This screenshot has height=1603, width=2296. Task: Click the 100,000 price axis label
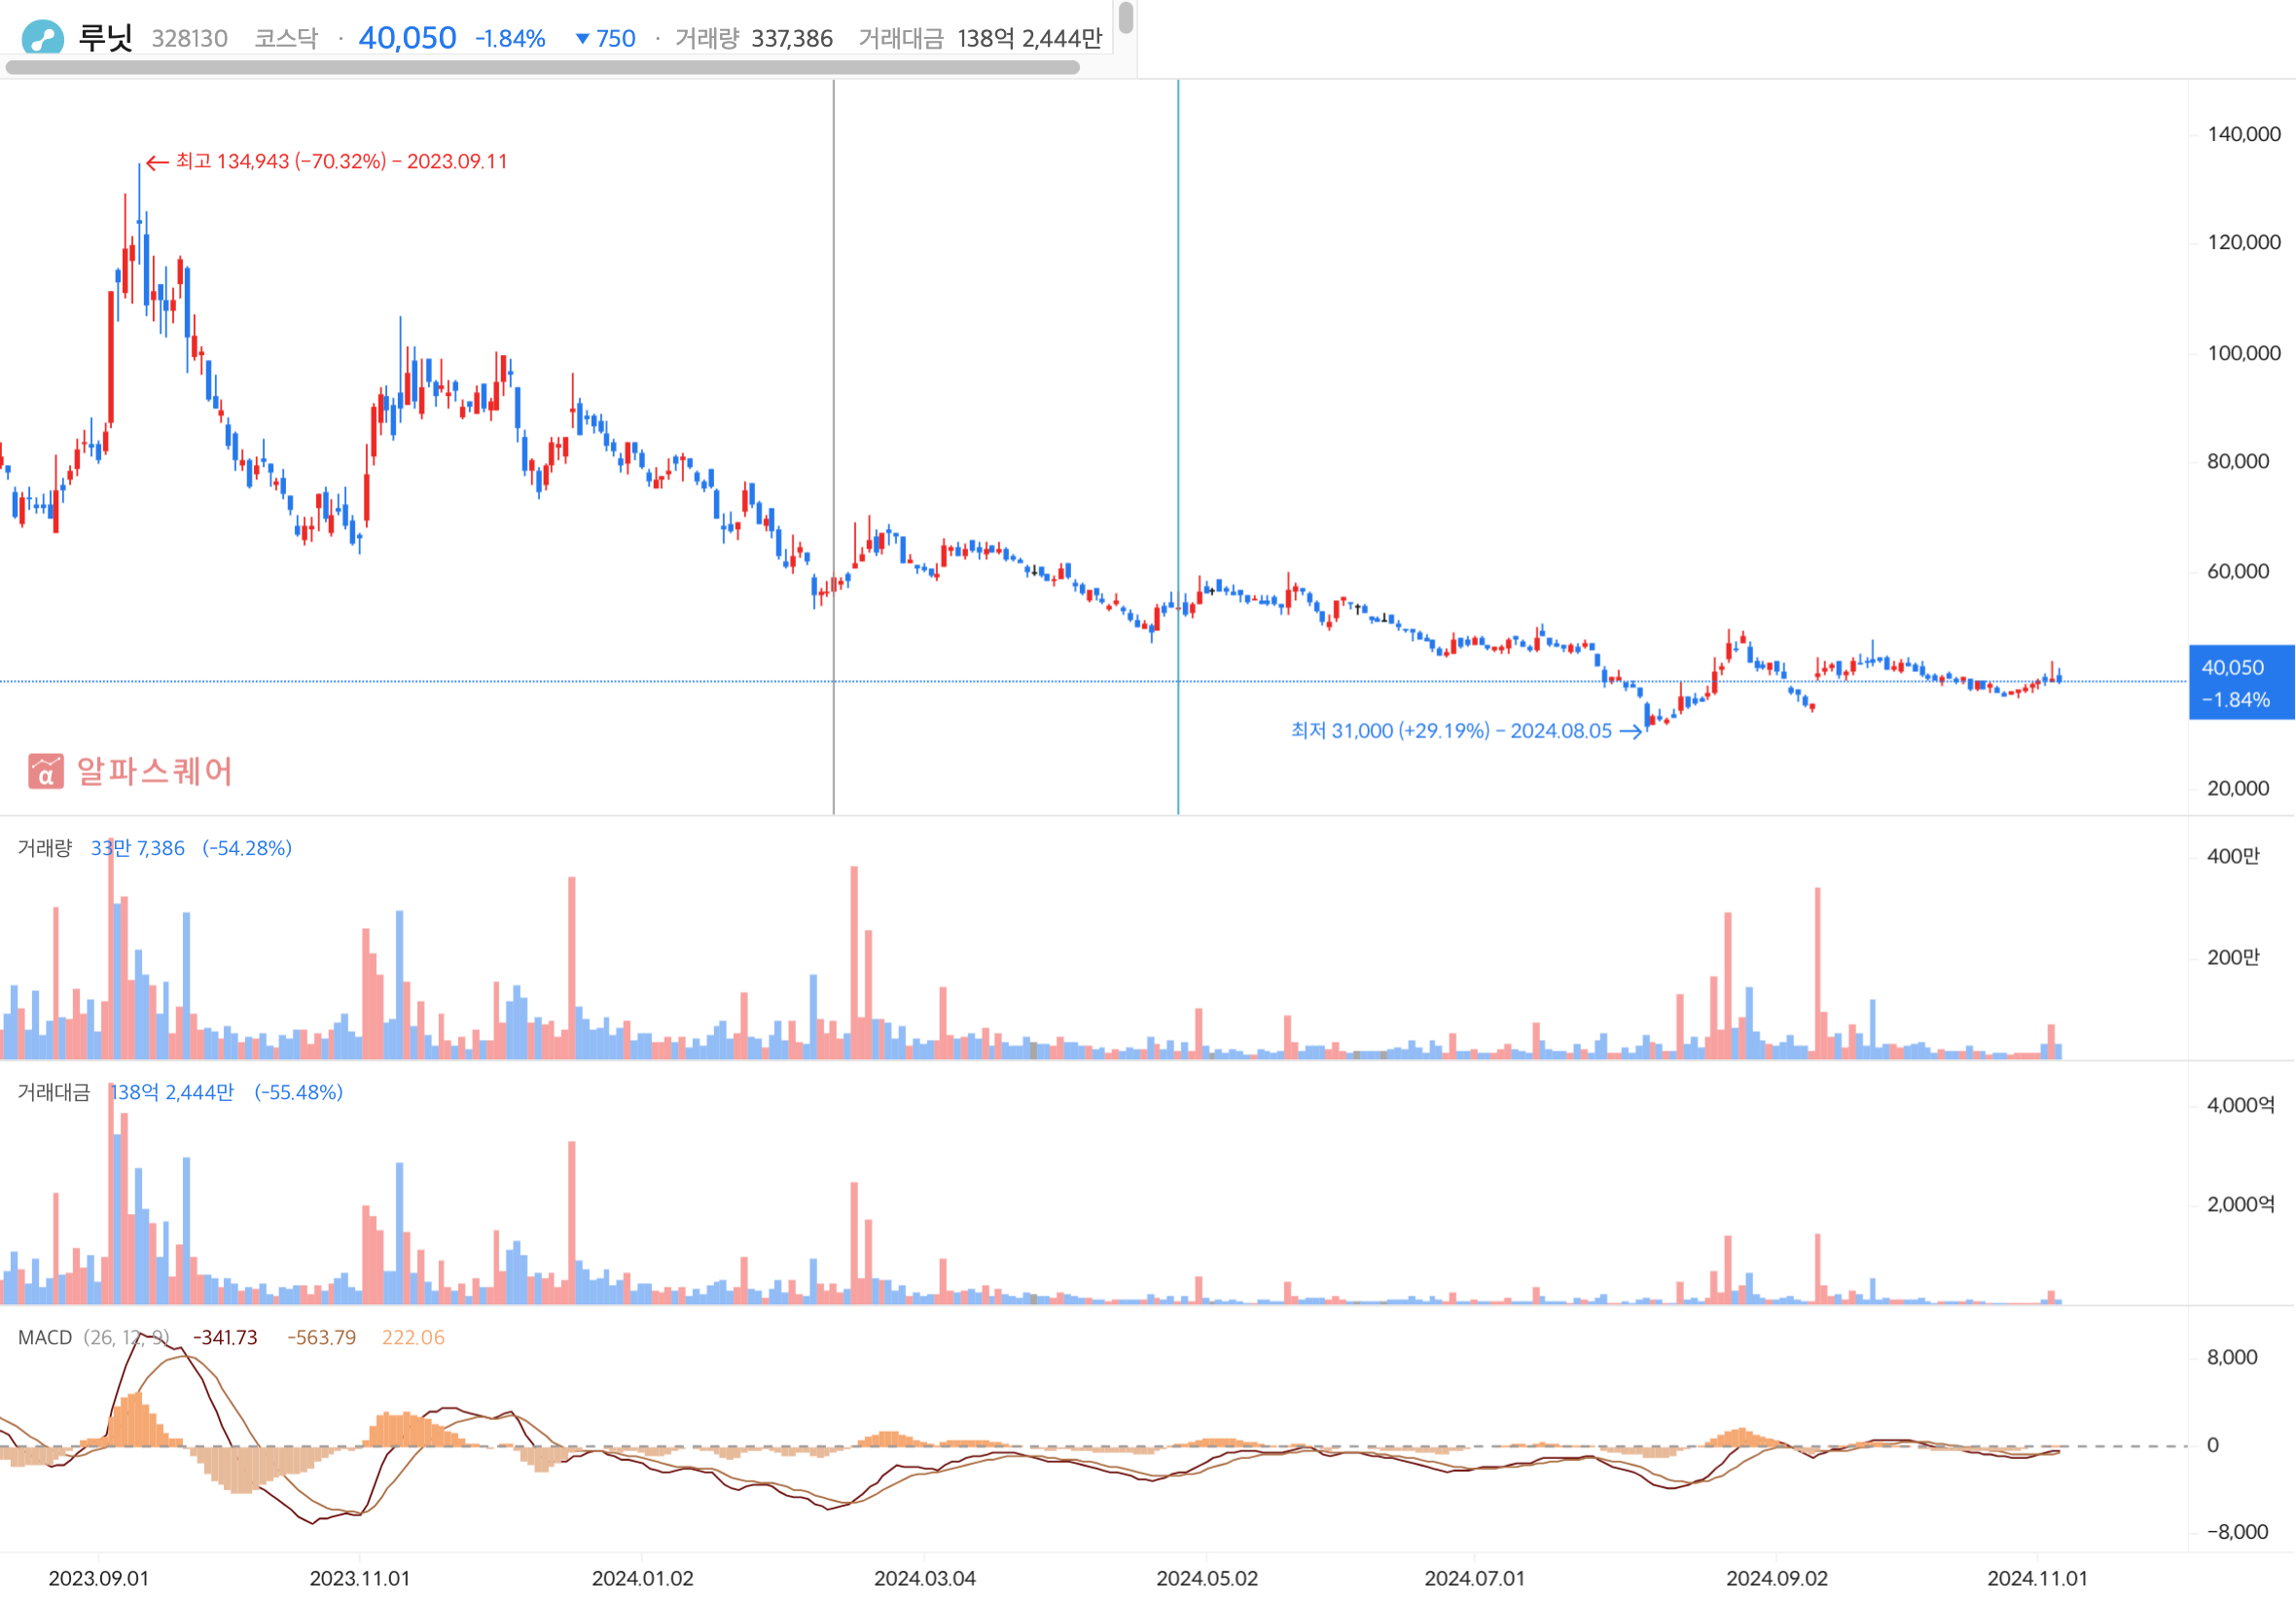[2244, 353]
